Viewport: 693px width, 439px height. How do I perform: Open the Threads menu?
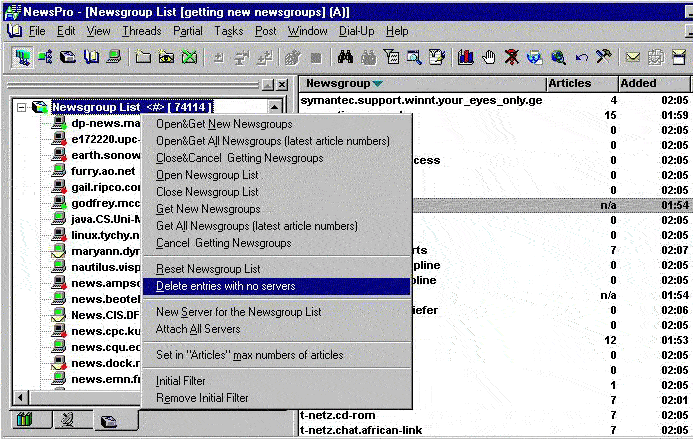click(142, 31)
